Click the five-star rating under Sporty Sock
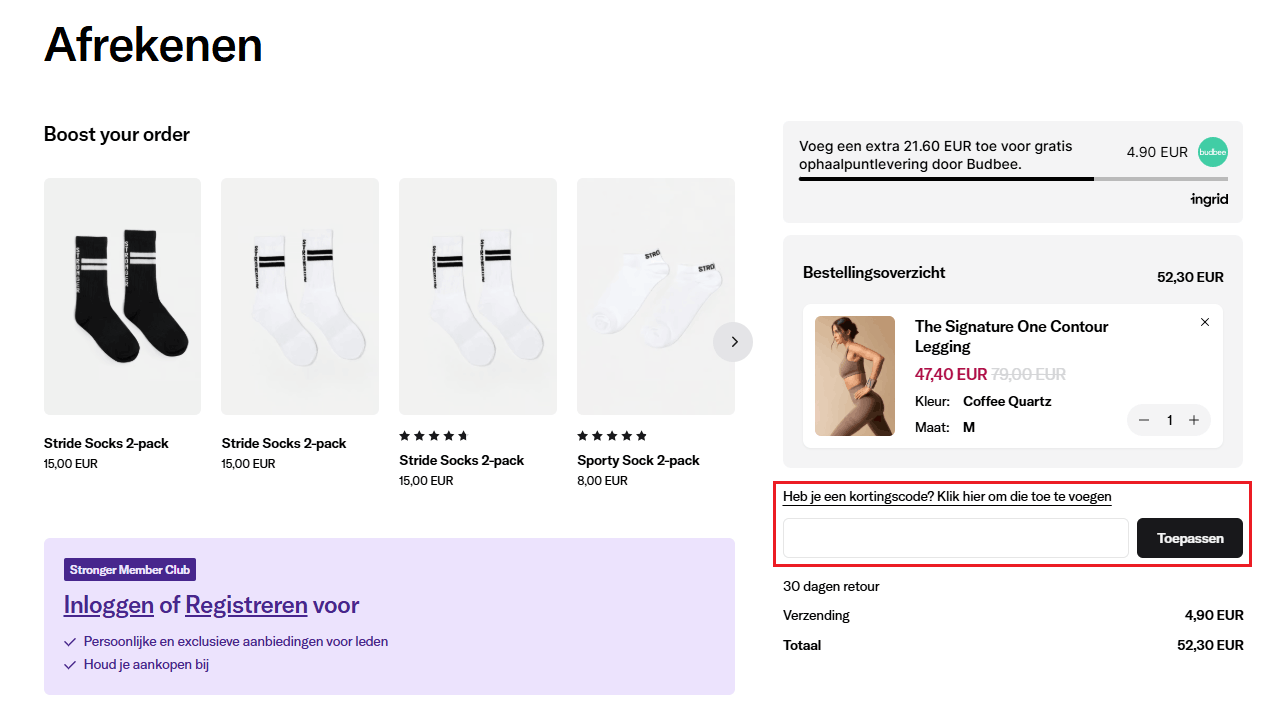The width and height of the screenshot is (1285, 708). 612,436
